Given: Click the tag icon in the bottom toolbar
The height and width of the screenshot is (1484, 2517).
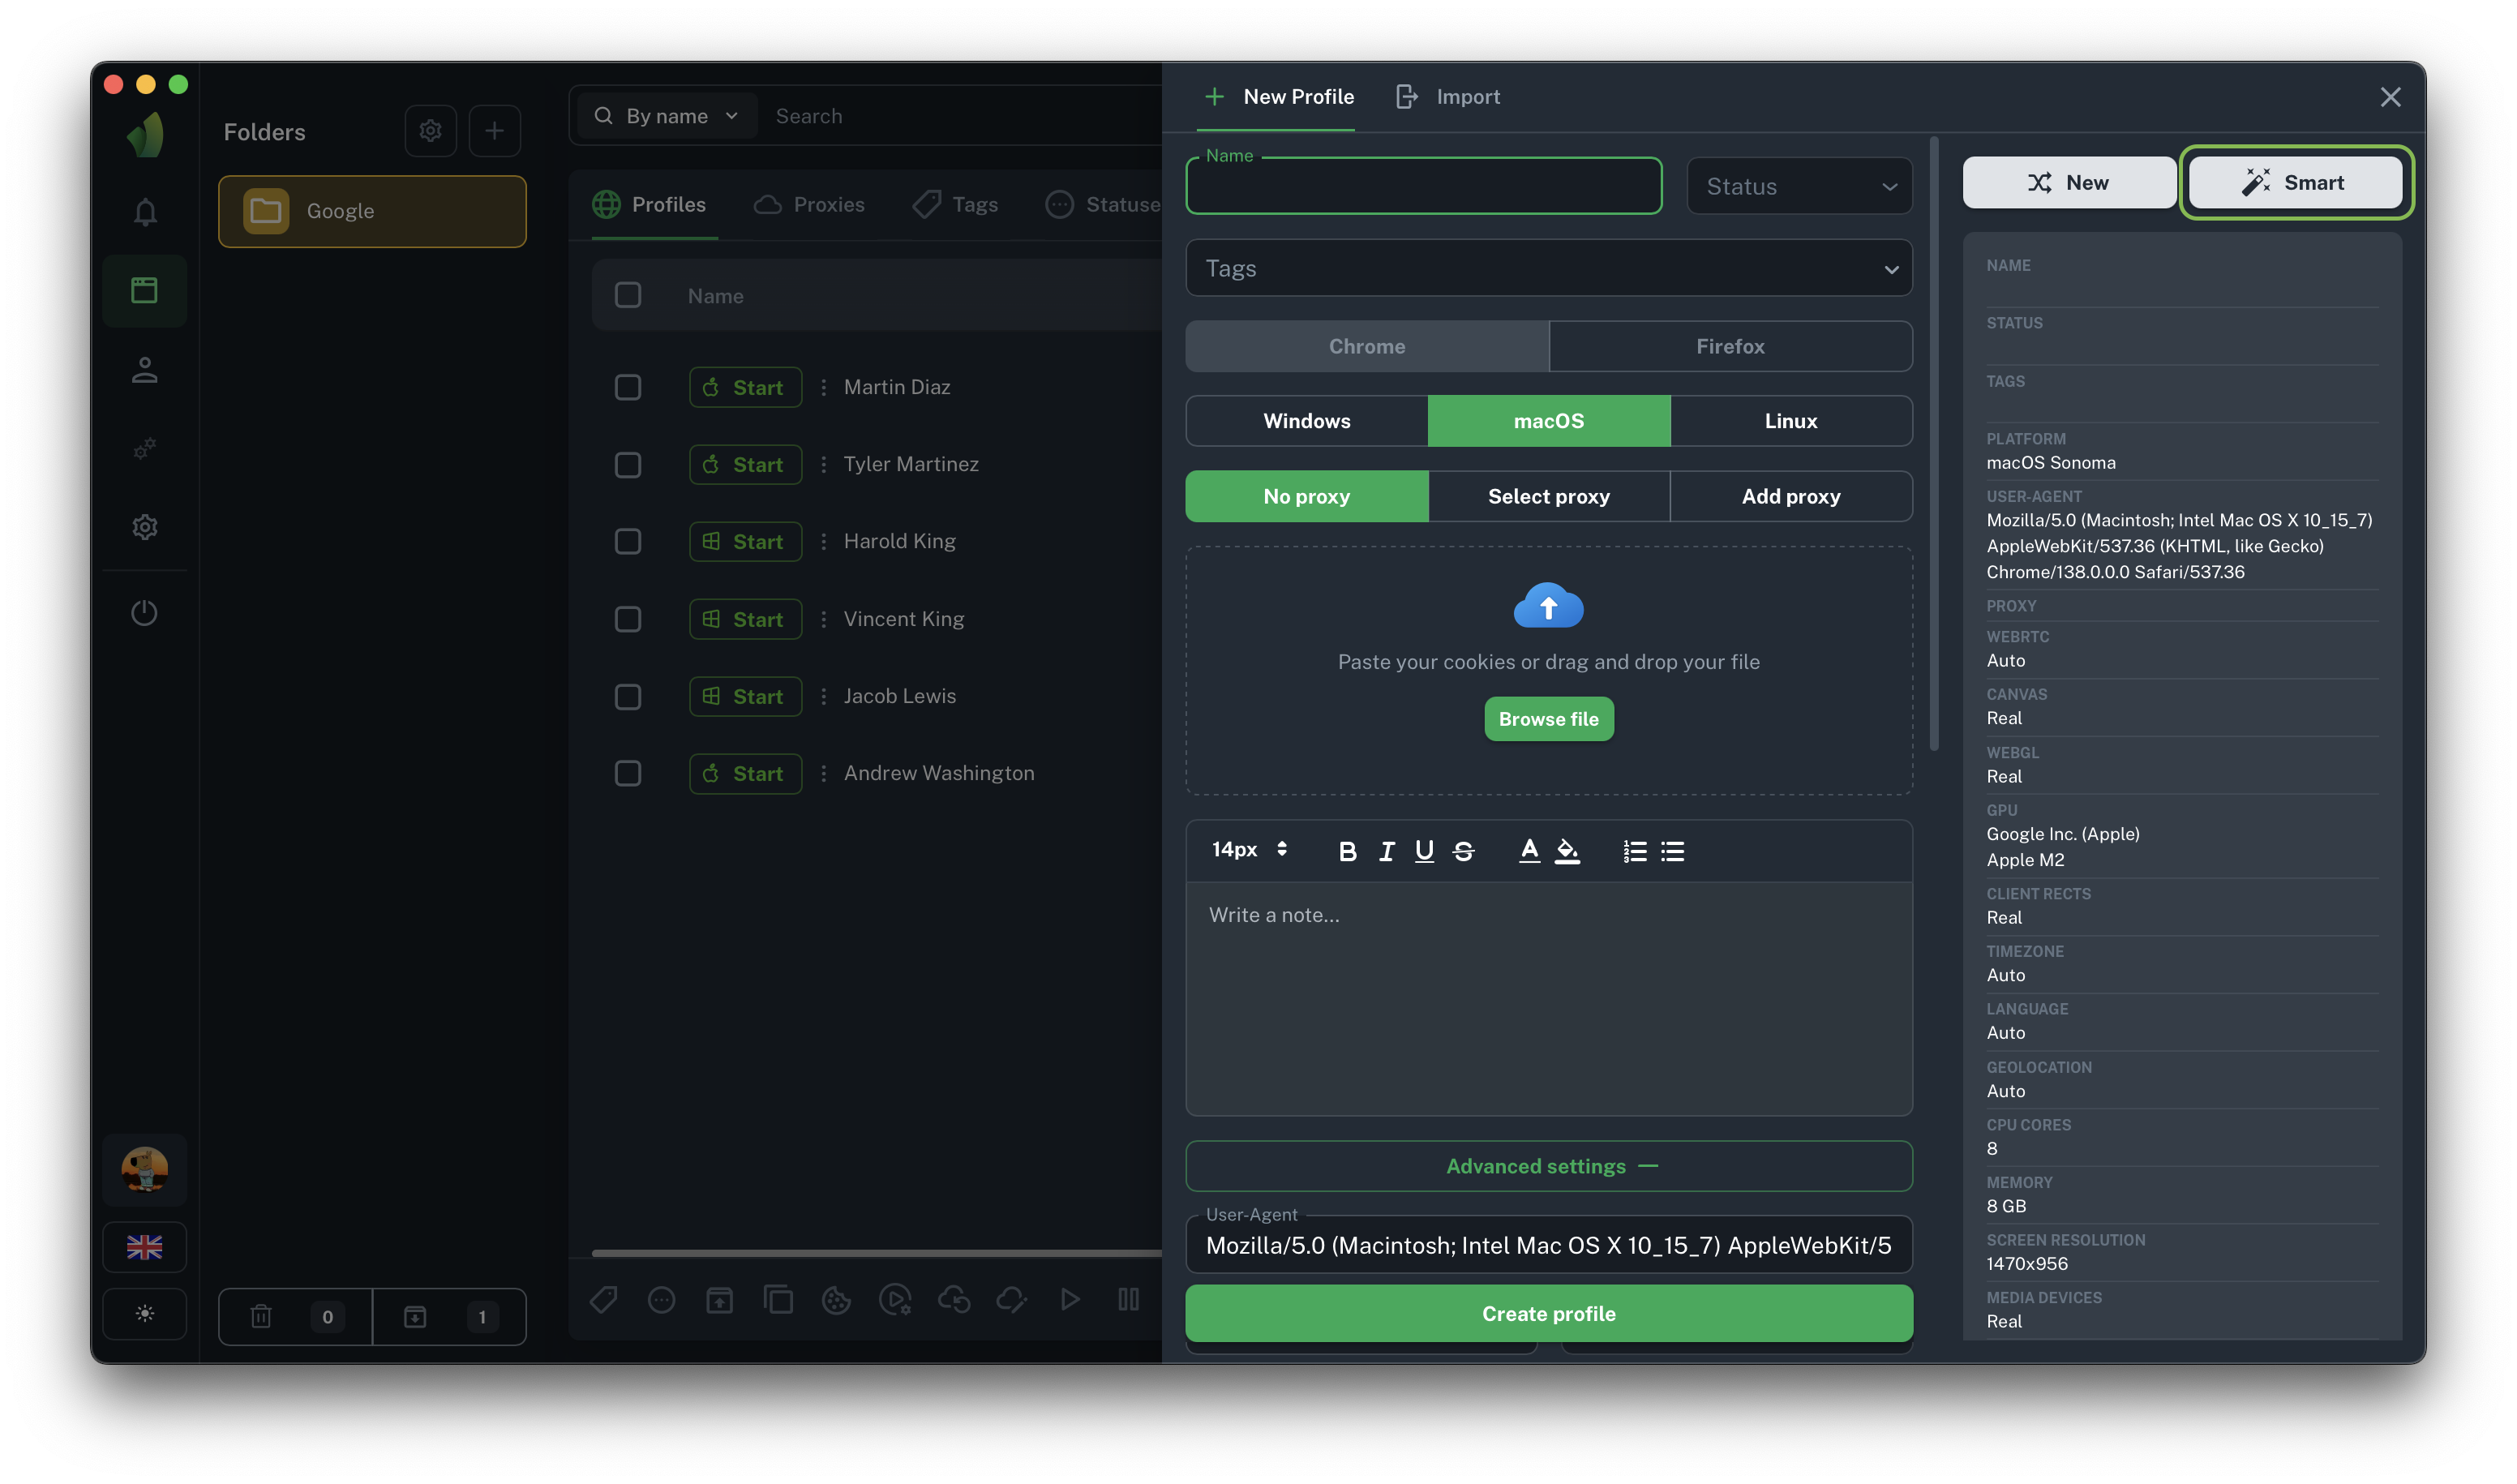Looking at the screenshot, I should click(x=603, y=1299).
